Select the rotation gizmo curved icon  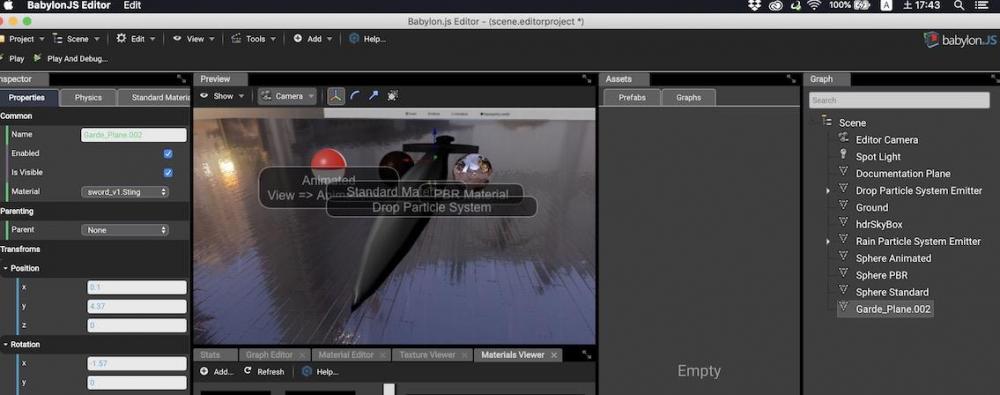coord(355,96)
